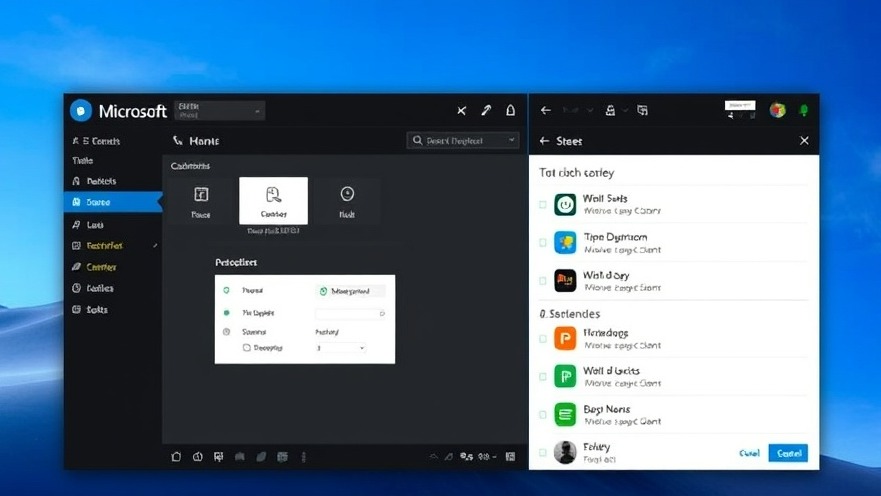Expand the search box dropdown arrow

511,140
